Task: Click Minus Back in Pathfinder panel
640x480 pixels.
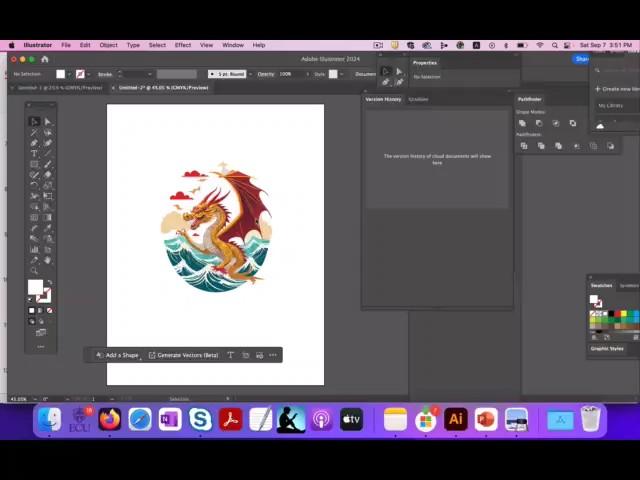Action: coord(611,146)
